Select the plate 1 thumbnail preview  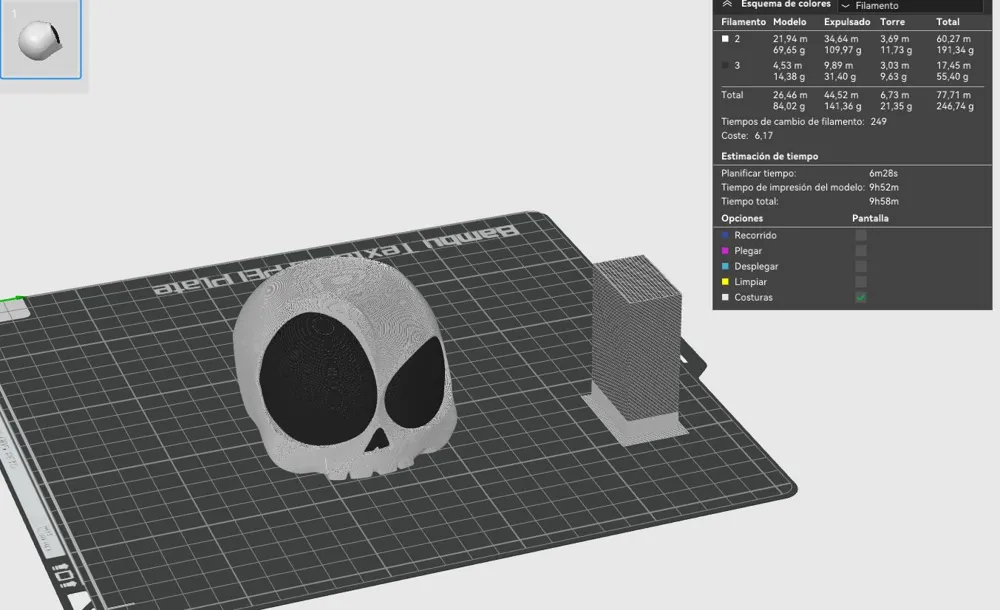41,39
